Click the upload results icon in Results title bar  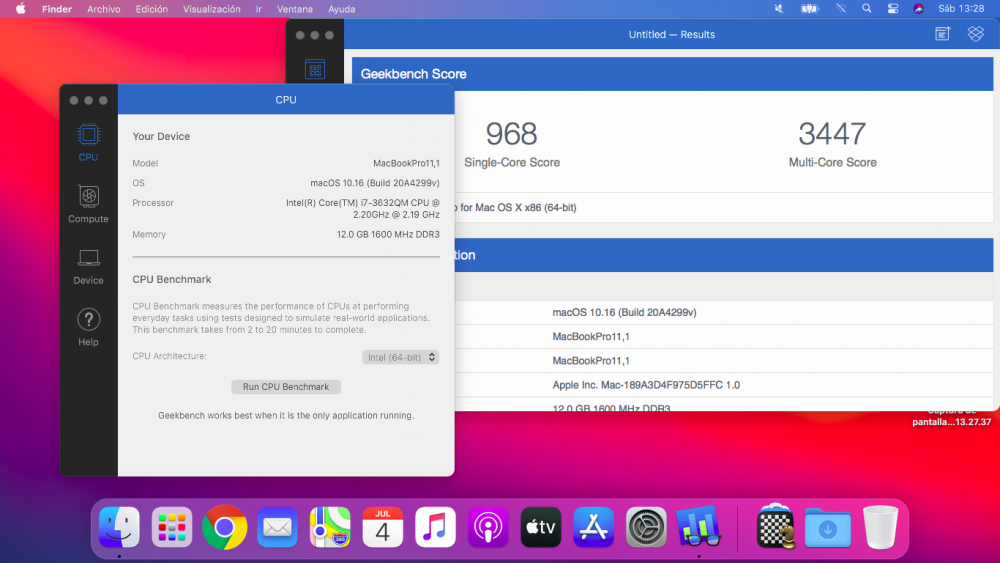pyautogui.click(x=943, y=34)
